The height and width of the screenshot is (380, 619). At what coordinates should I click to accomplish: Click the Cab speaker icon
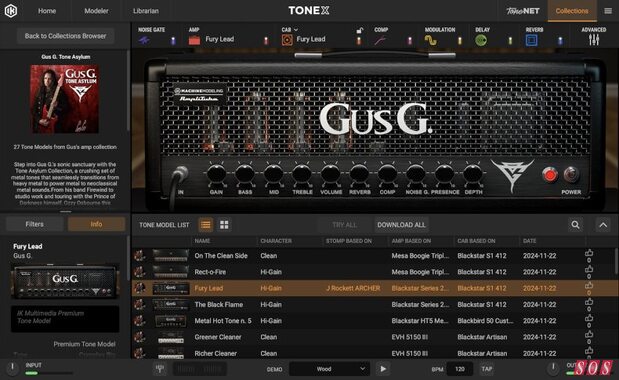pyautogui.click(x=287, y=40)
